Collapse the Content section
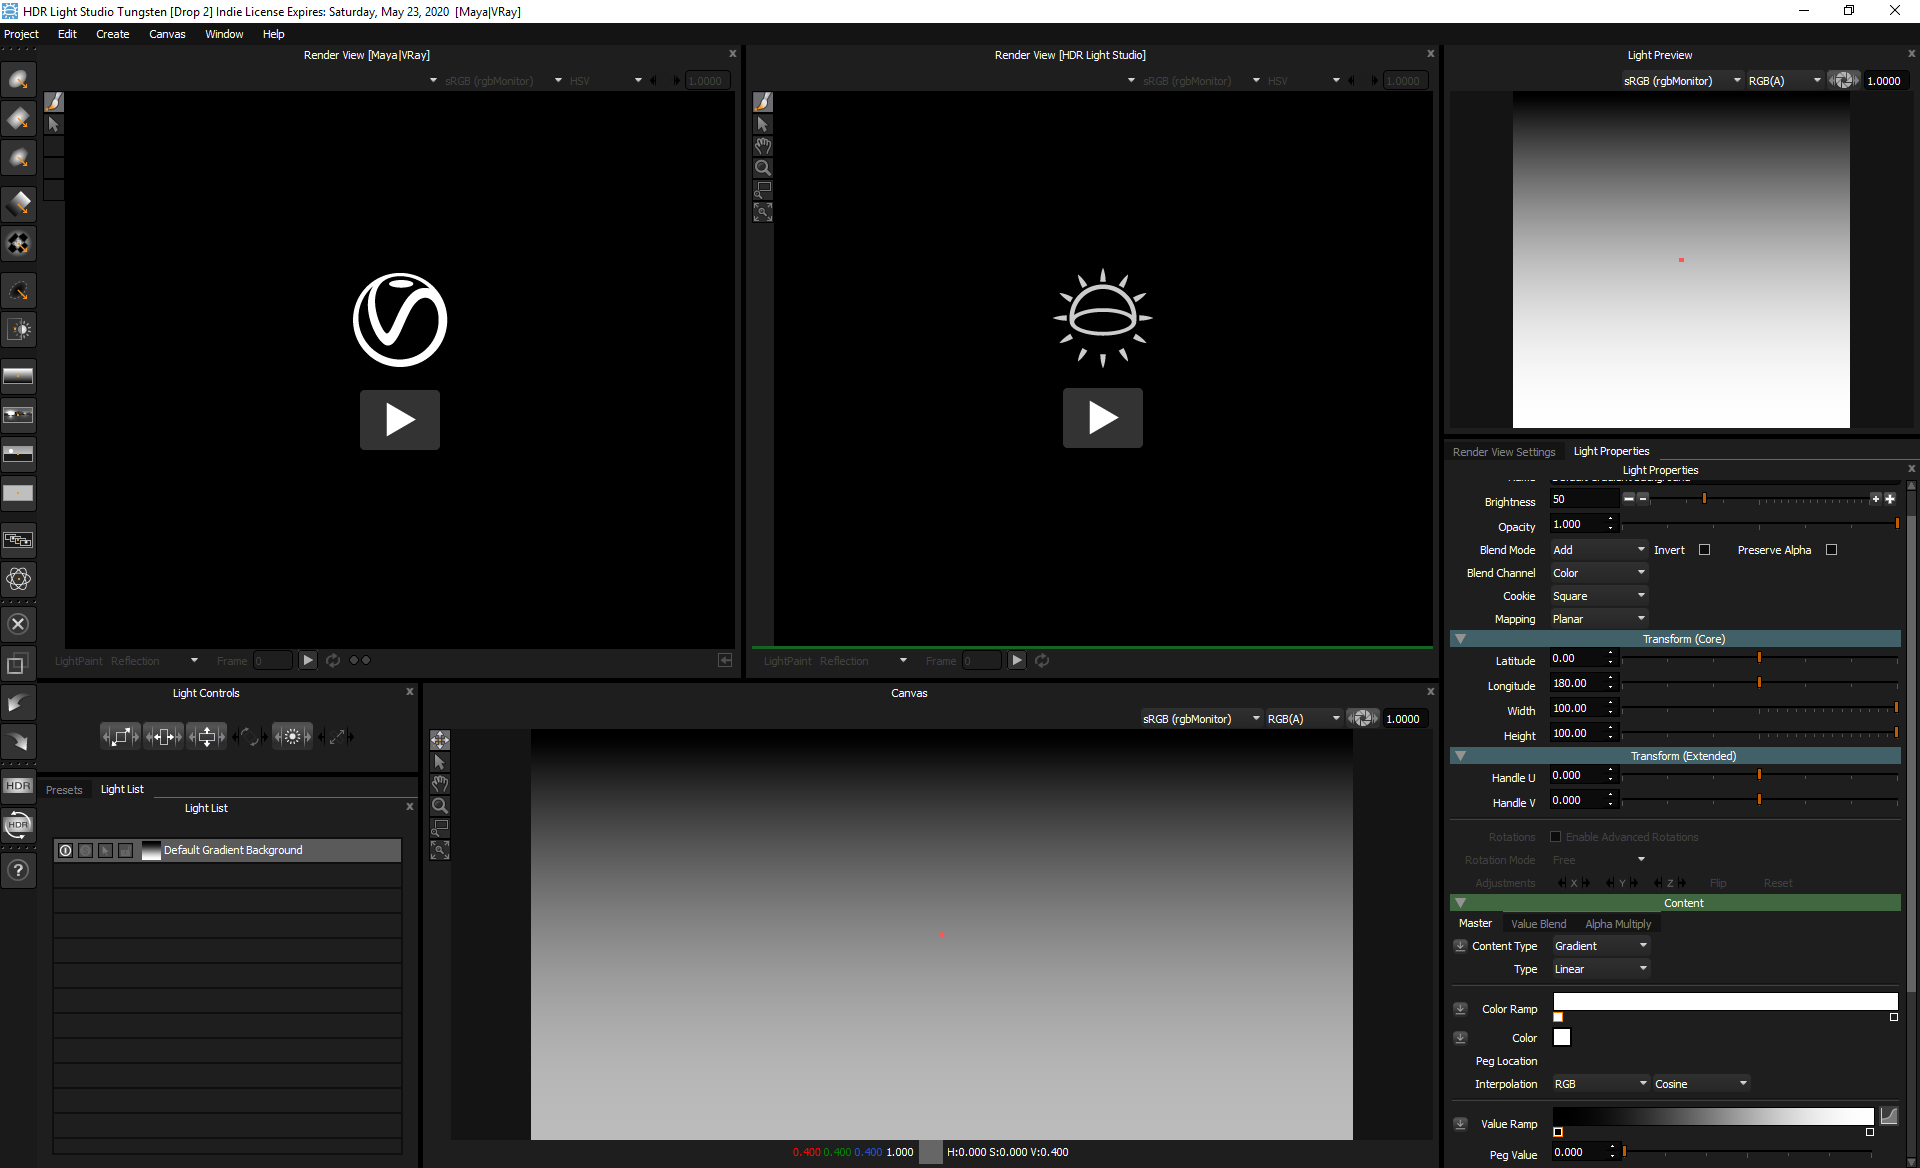1920x1168 pixels. 1461,903
